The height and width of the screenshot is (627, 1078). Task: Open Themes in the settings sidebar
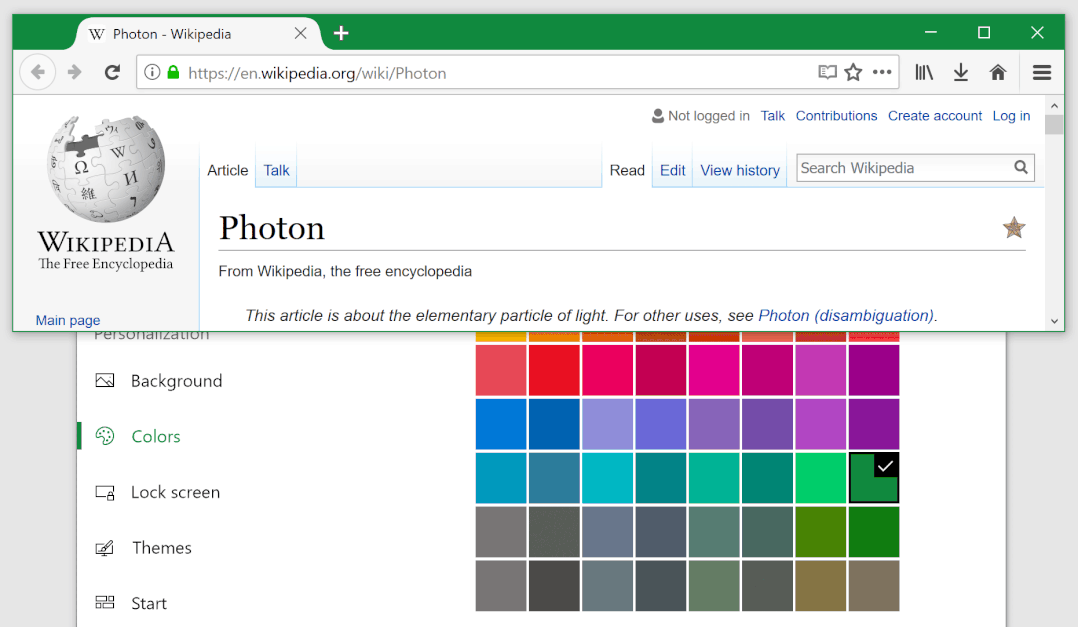pyautogui.click(x=161, y=548)
